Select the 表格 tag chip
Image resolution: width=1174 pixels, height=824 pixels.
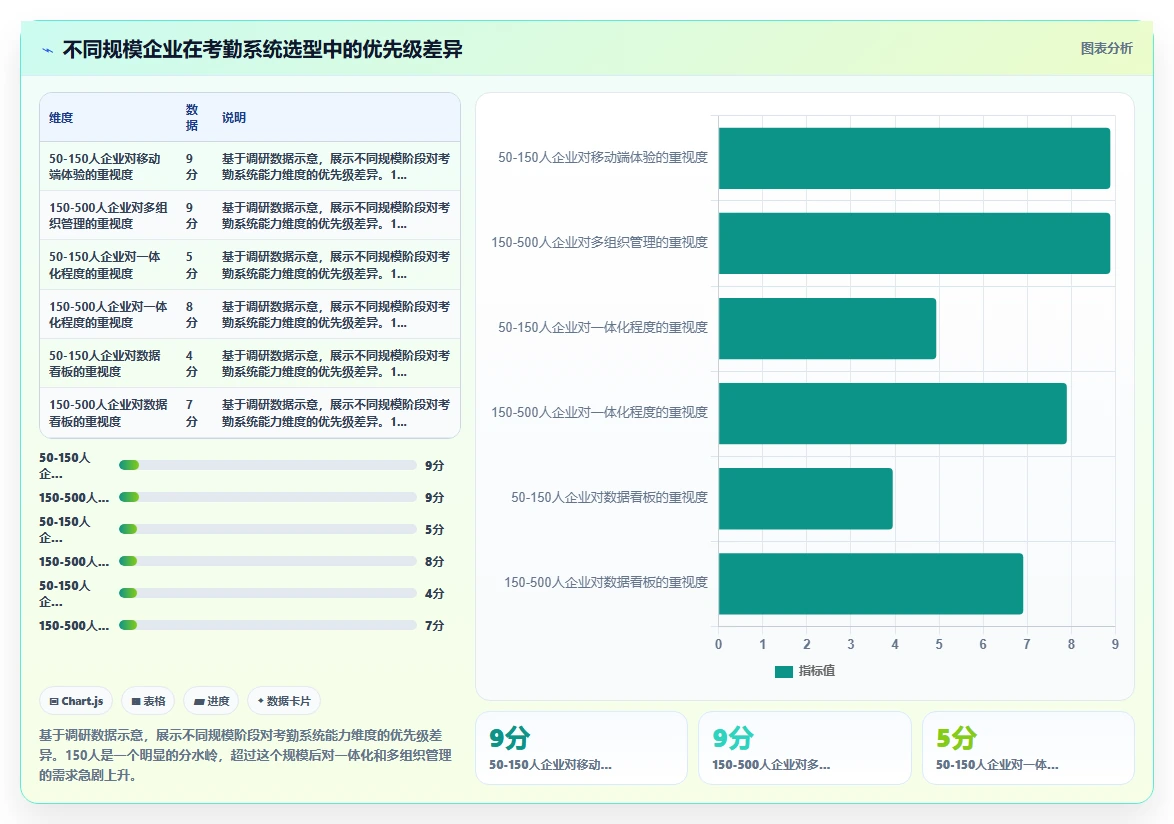click(148, 701)
